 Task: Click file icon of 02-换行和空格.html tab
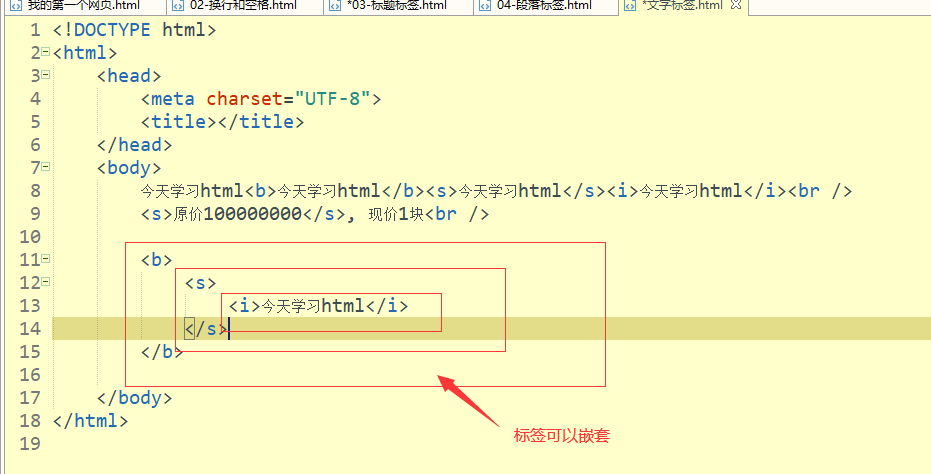point(178,6)
